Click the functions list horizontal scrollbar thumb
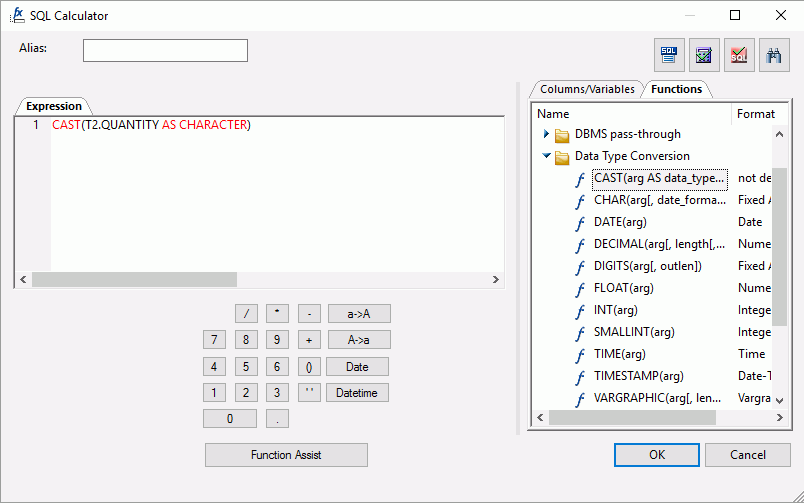Screen dimensions: 804x503 pos(632,418)
